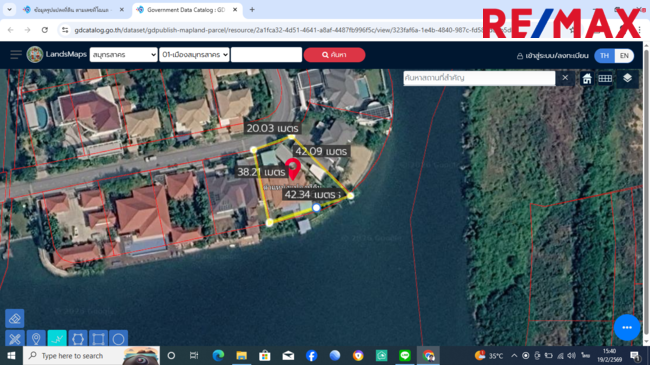
Task: Open Microsoft Edge from taskbar
Action: coord(218,355)
